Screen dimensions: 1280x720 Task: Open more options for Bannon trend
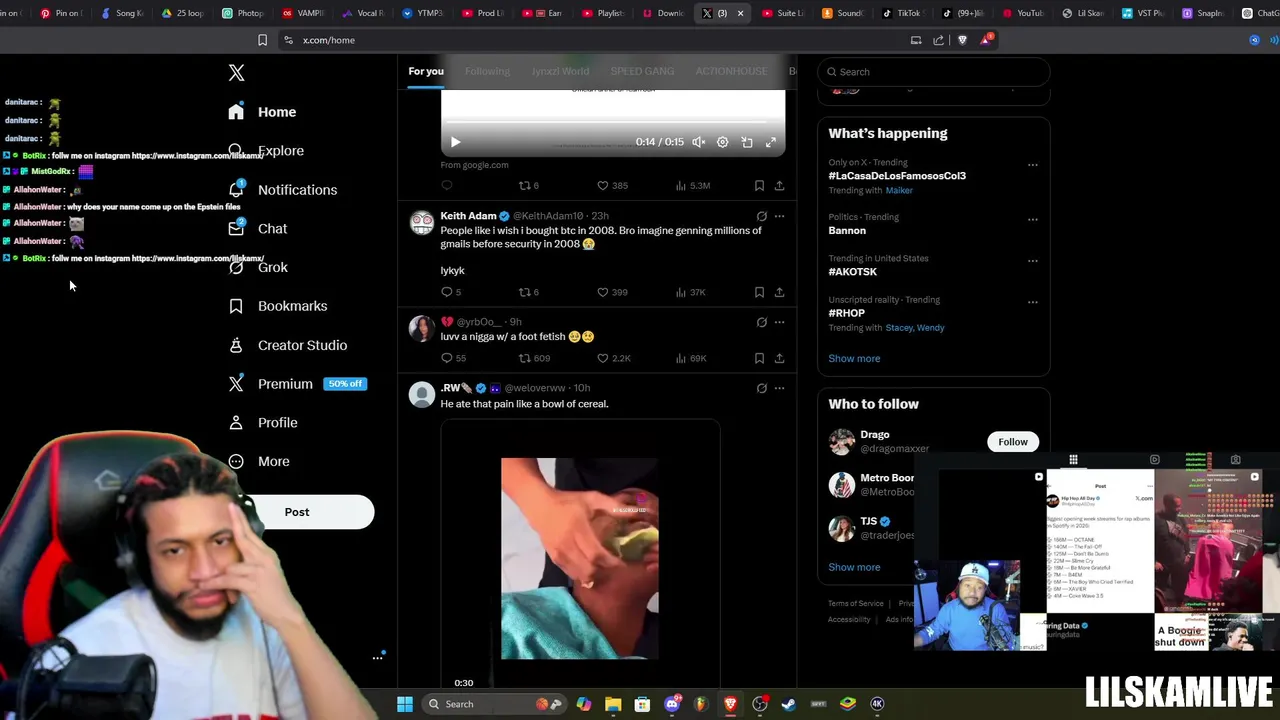[1033, 219]
